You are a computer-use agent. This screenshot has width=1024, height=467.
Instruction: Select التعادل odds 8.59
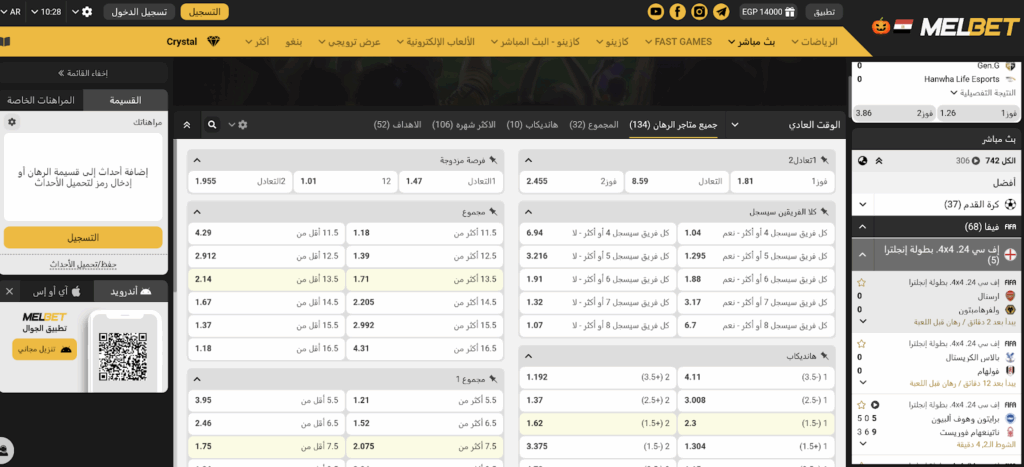[677, 182]
